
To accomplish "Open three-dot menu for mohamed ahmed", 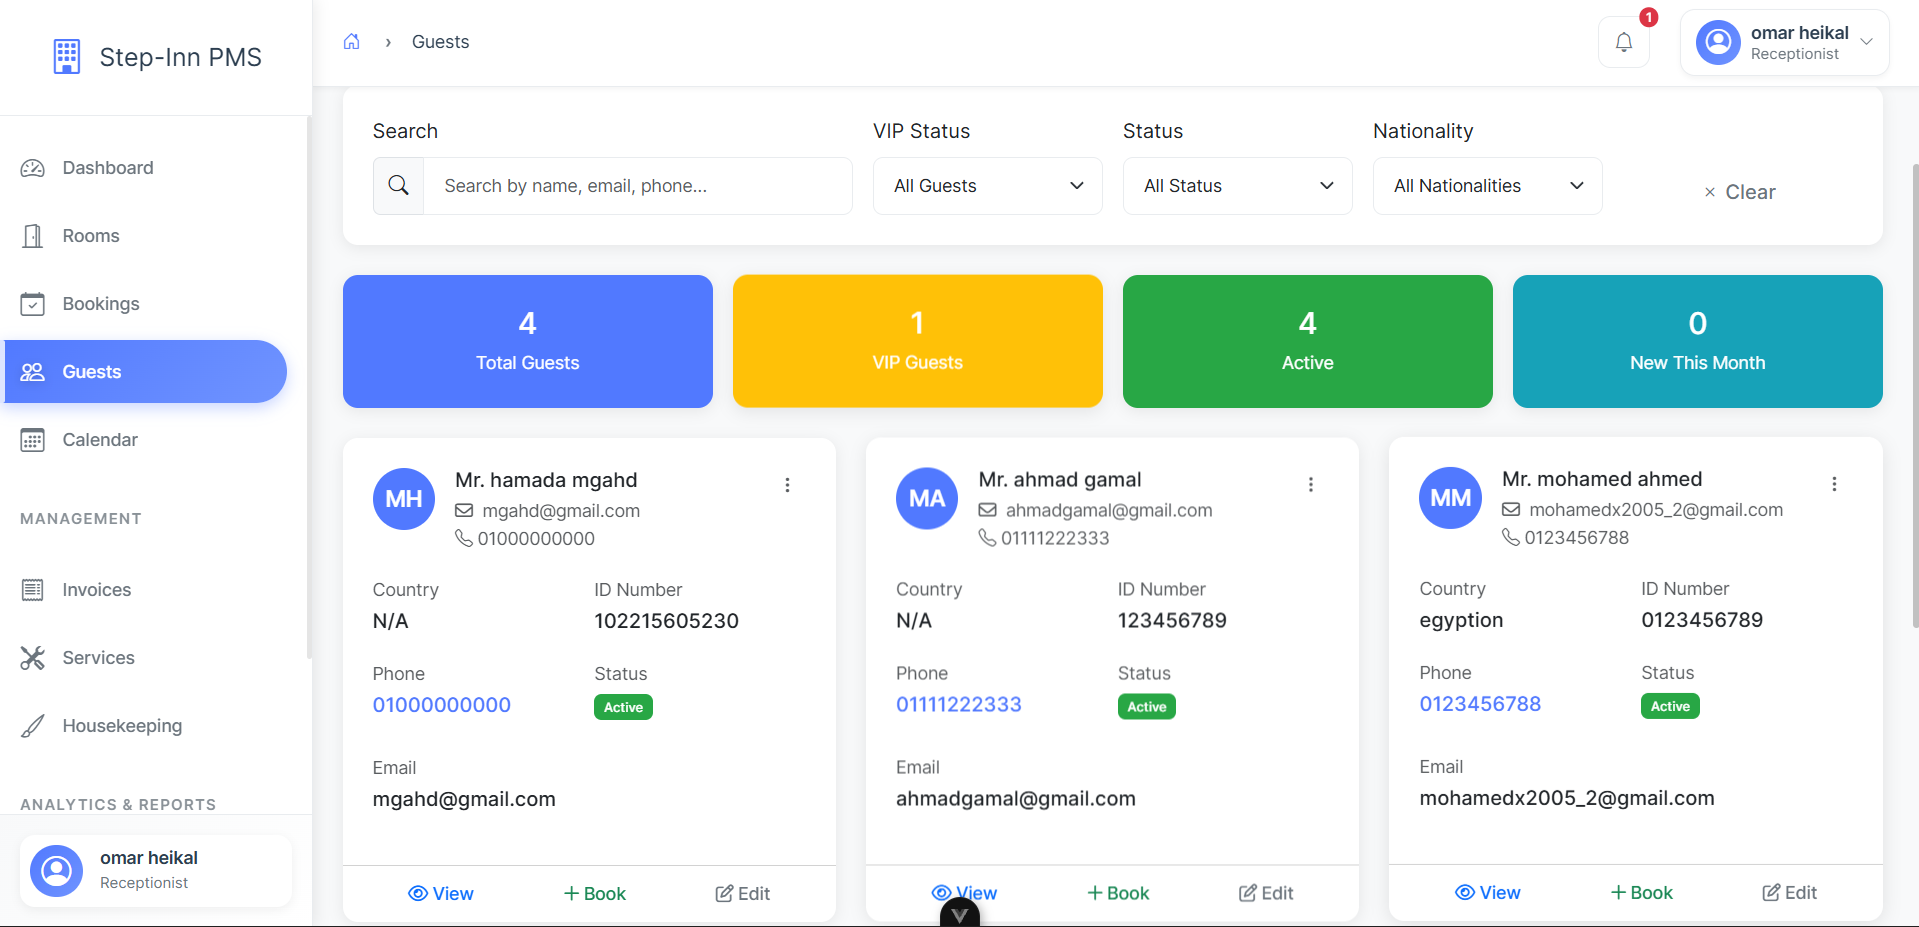I will coord(1833,484).
